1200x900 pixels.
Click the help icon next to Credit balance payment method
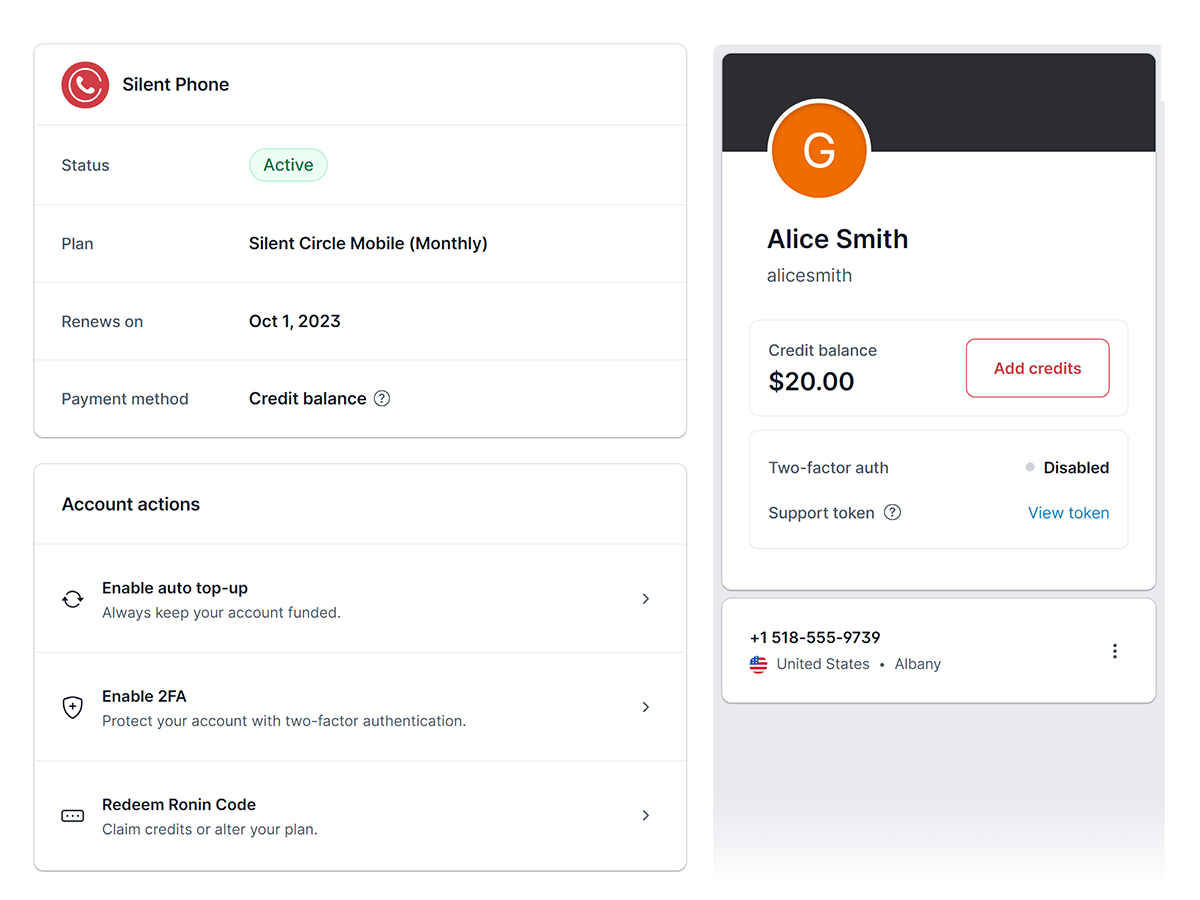[x=382, y=398]
